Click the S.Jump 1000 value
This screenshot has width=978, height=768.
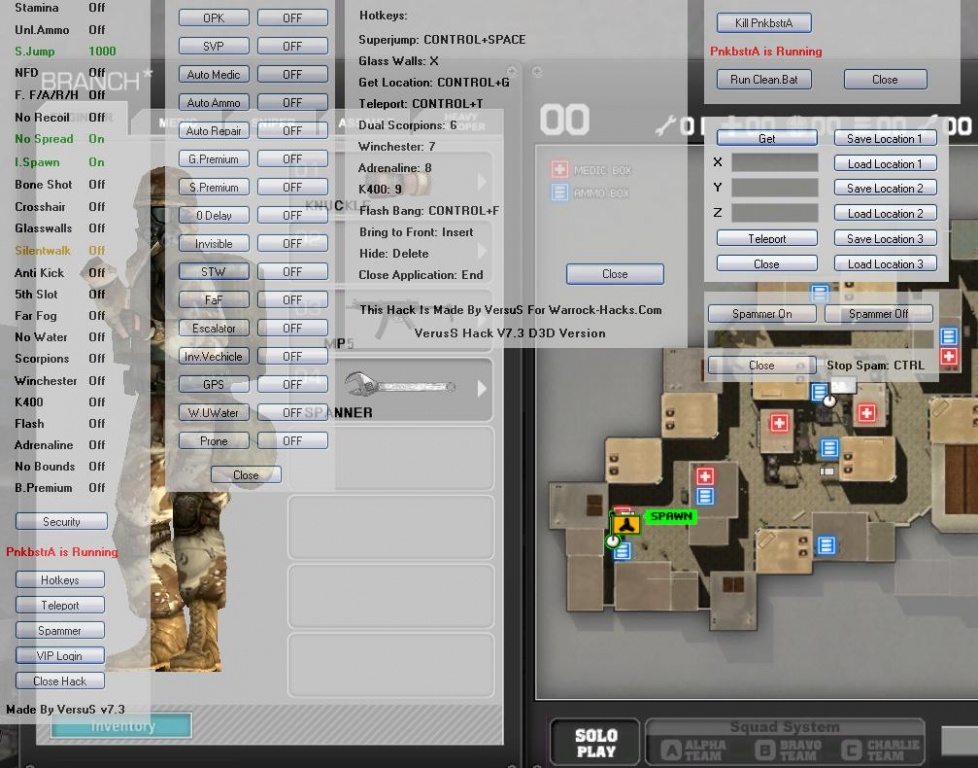tap(102, 51)
